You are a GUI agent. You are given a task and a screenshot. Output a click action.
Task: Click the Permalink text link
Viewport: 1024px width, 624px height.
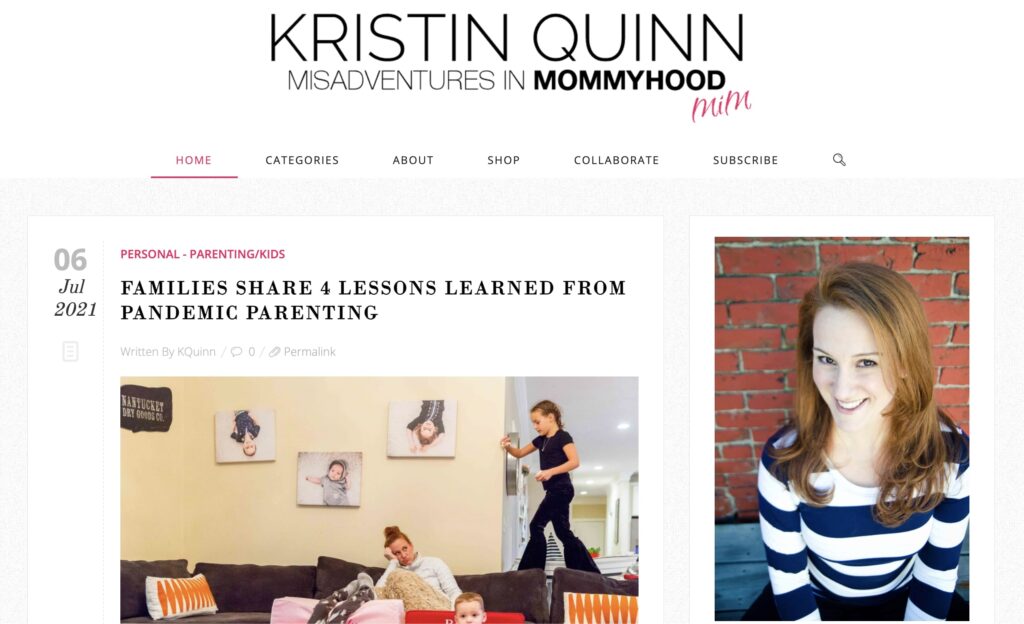click(x=310, y=352)
